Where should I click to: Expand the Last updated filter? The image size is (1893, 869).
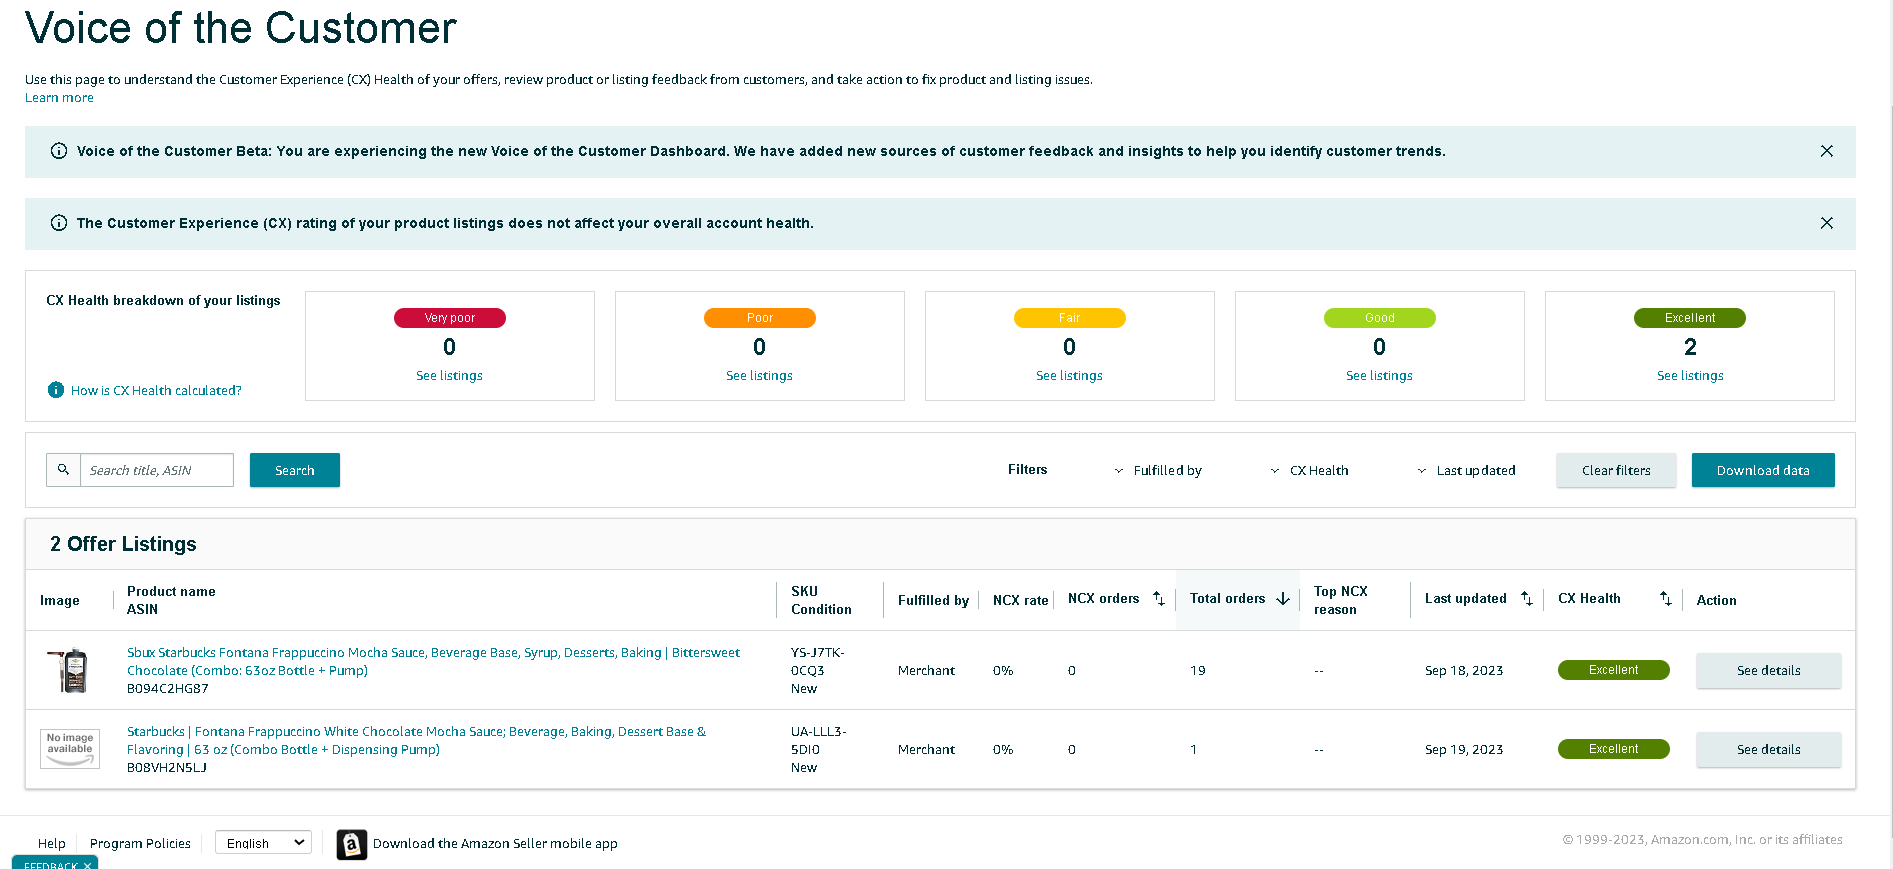point(1466,471)
